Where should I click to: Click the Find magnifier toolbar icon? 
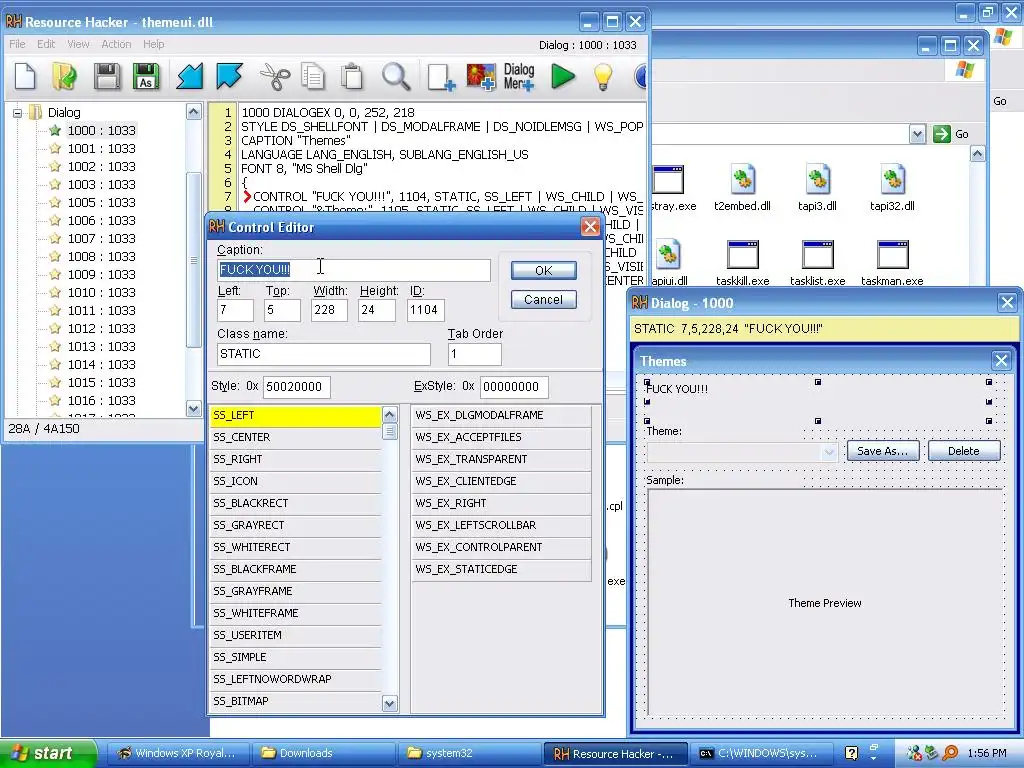click(x=396, y=76)
